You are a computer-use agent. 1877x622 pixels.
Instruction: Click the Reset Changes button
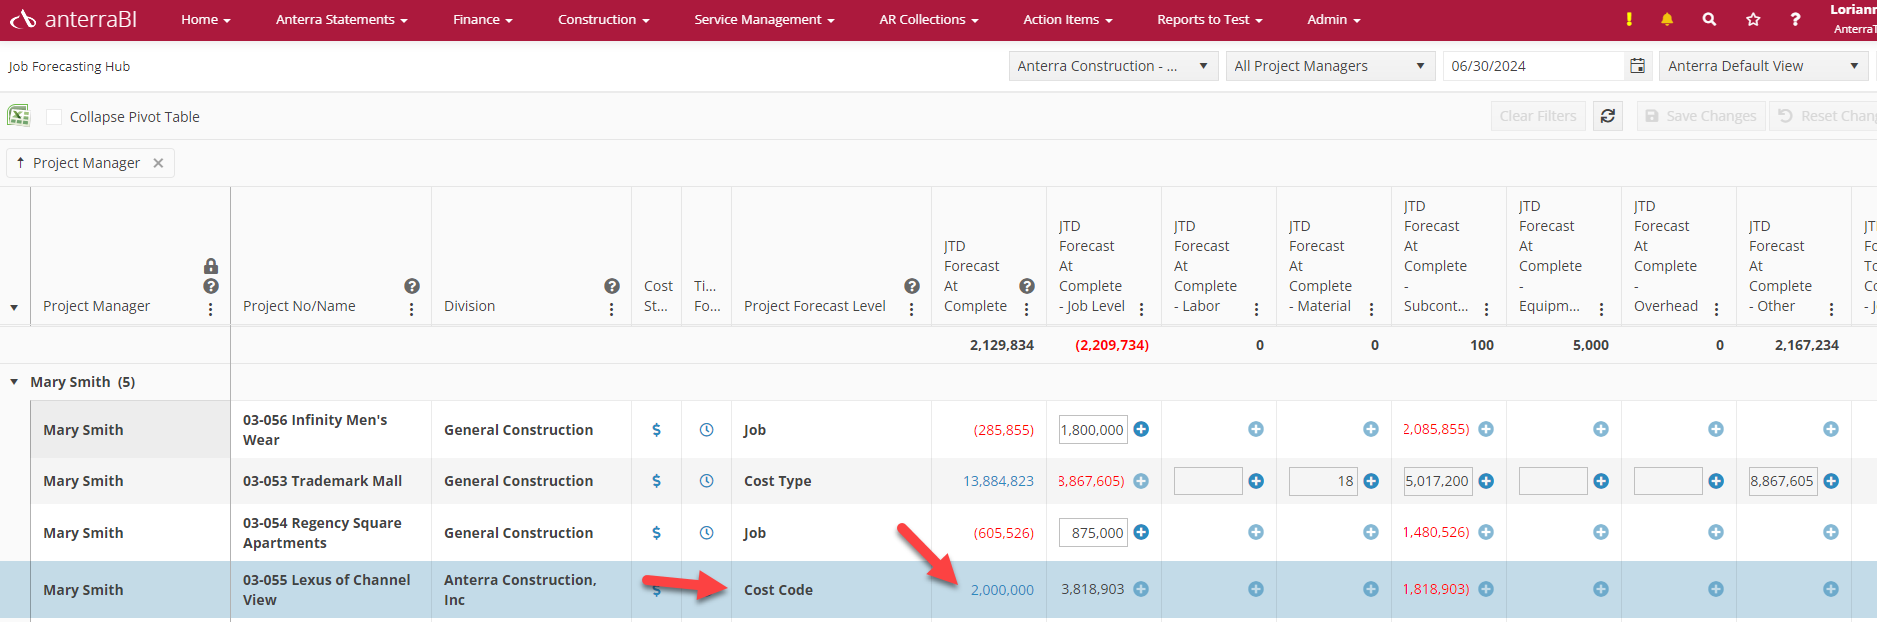1824,116
